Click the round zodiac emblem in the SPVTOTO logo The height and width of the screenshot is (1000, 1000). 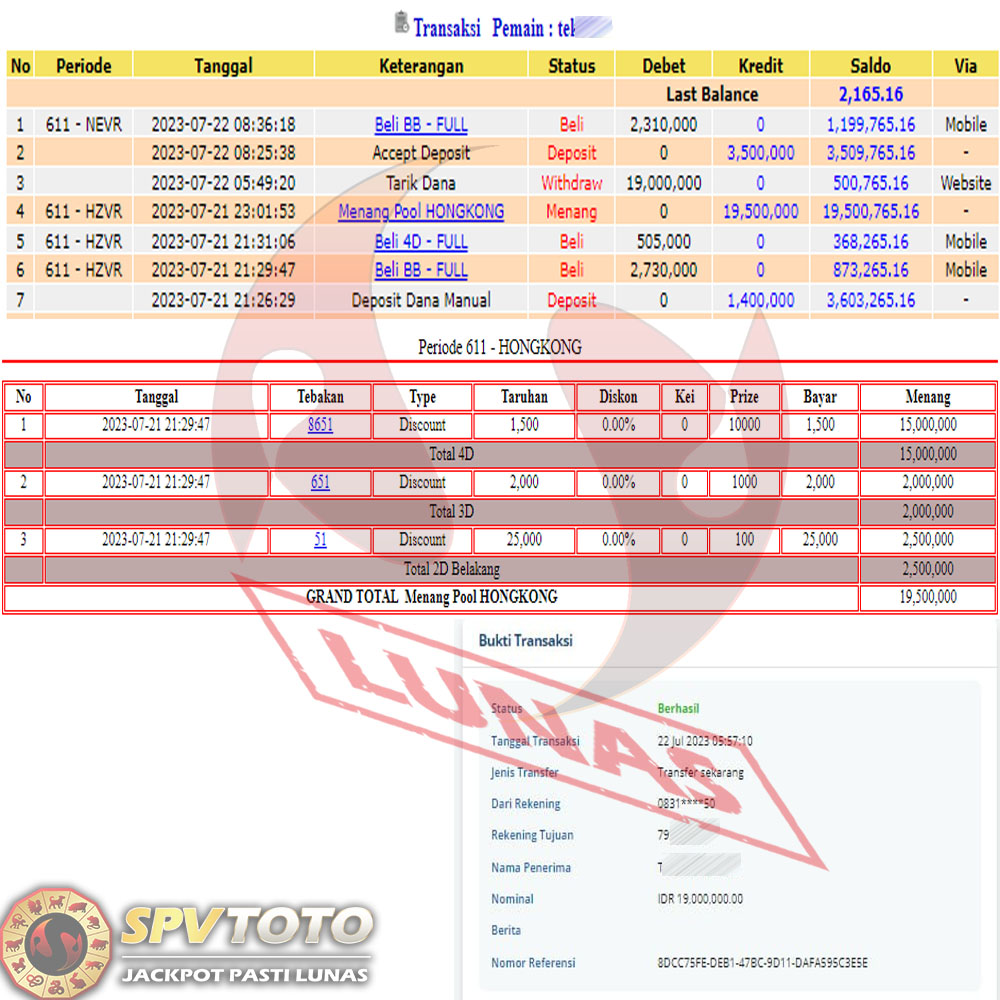[55, 940]
